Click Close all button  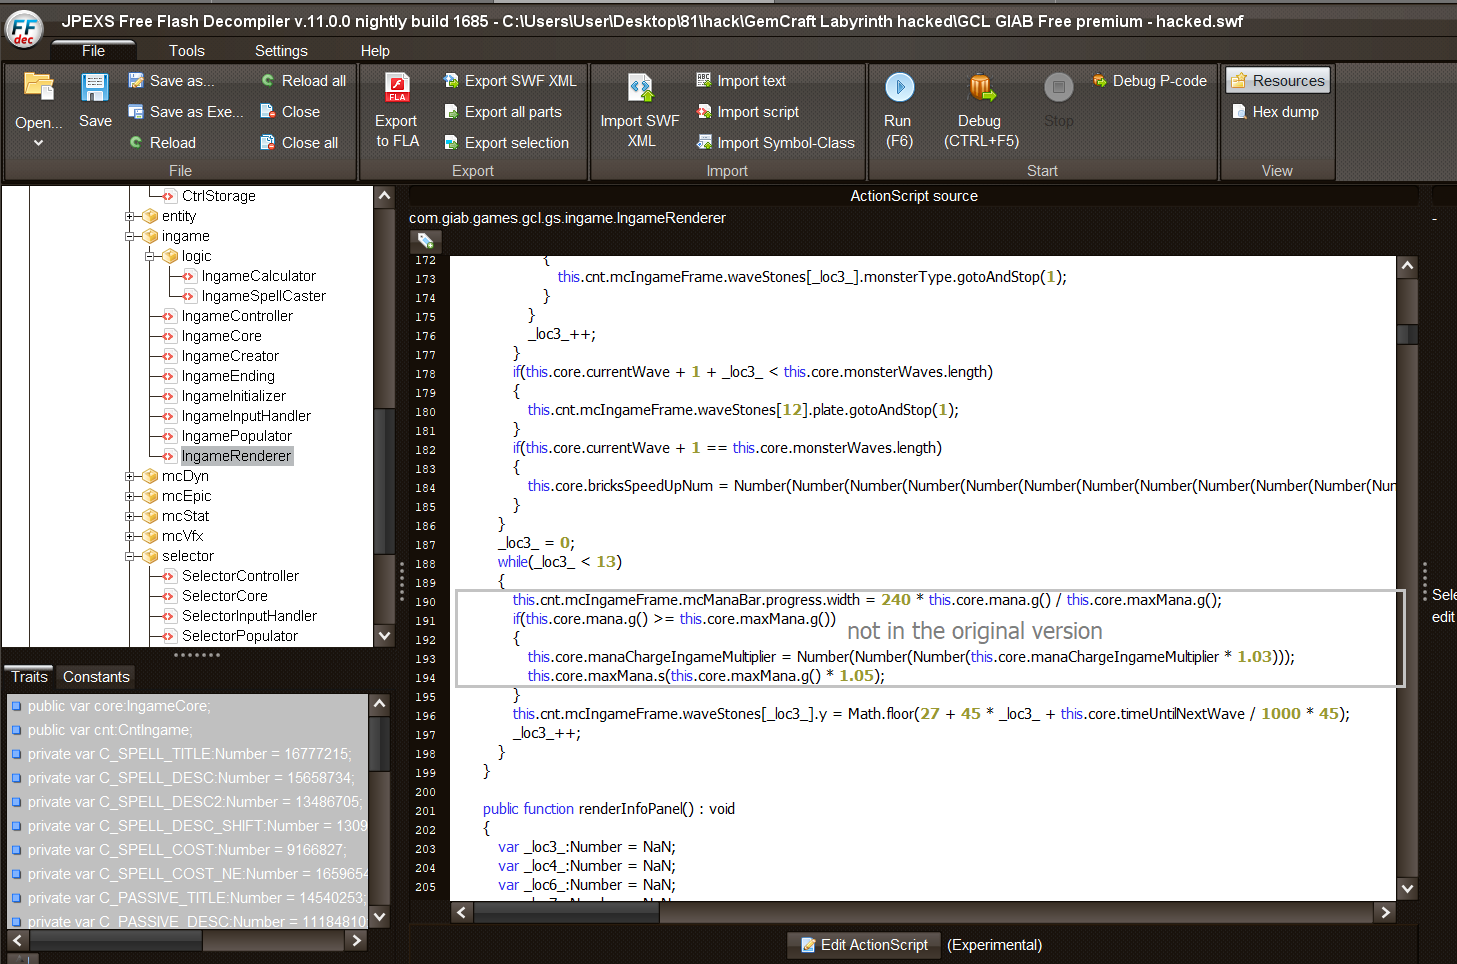[299, 143]
